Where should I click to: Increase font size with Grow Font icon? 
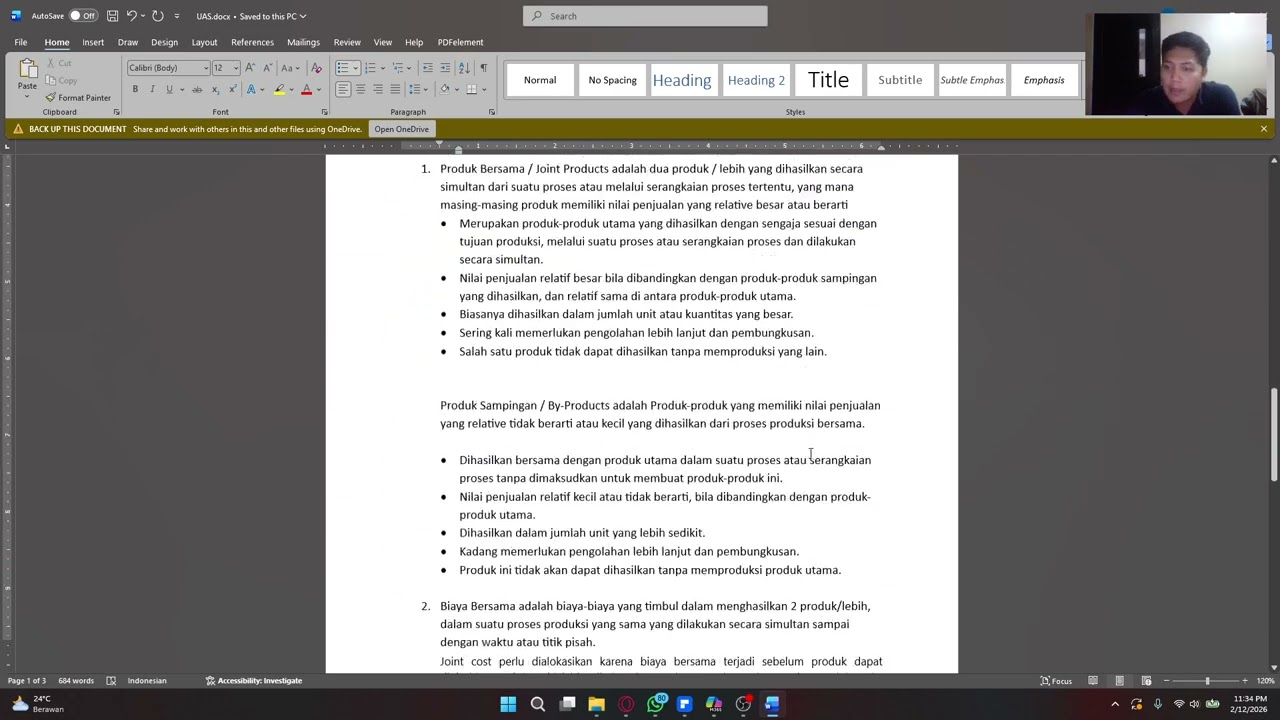250,68
